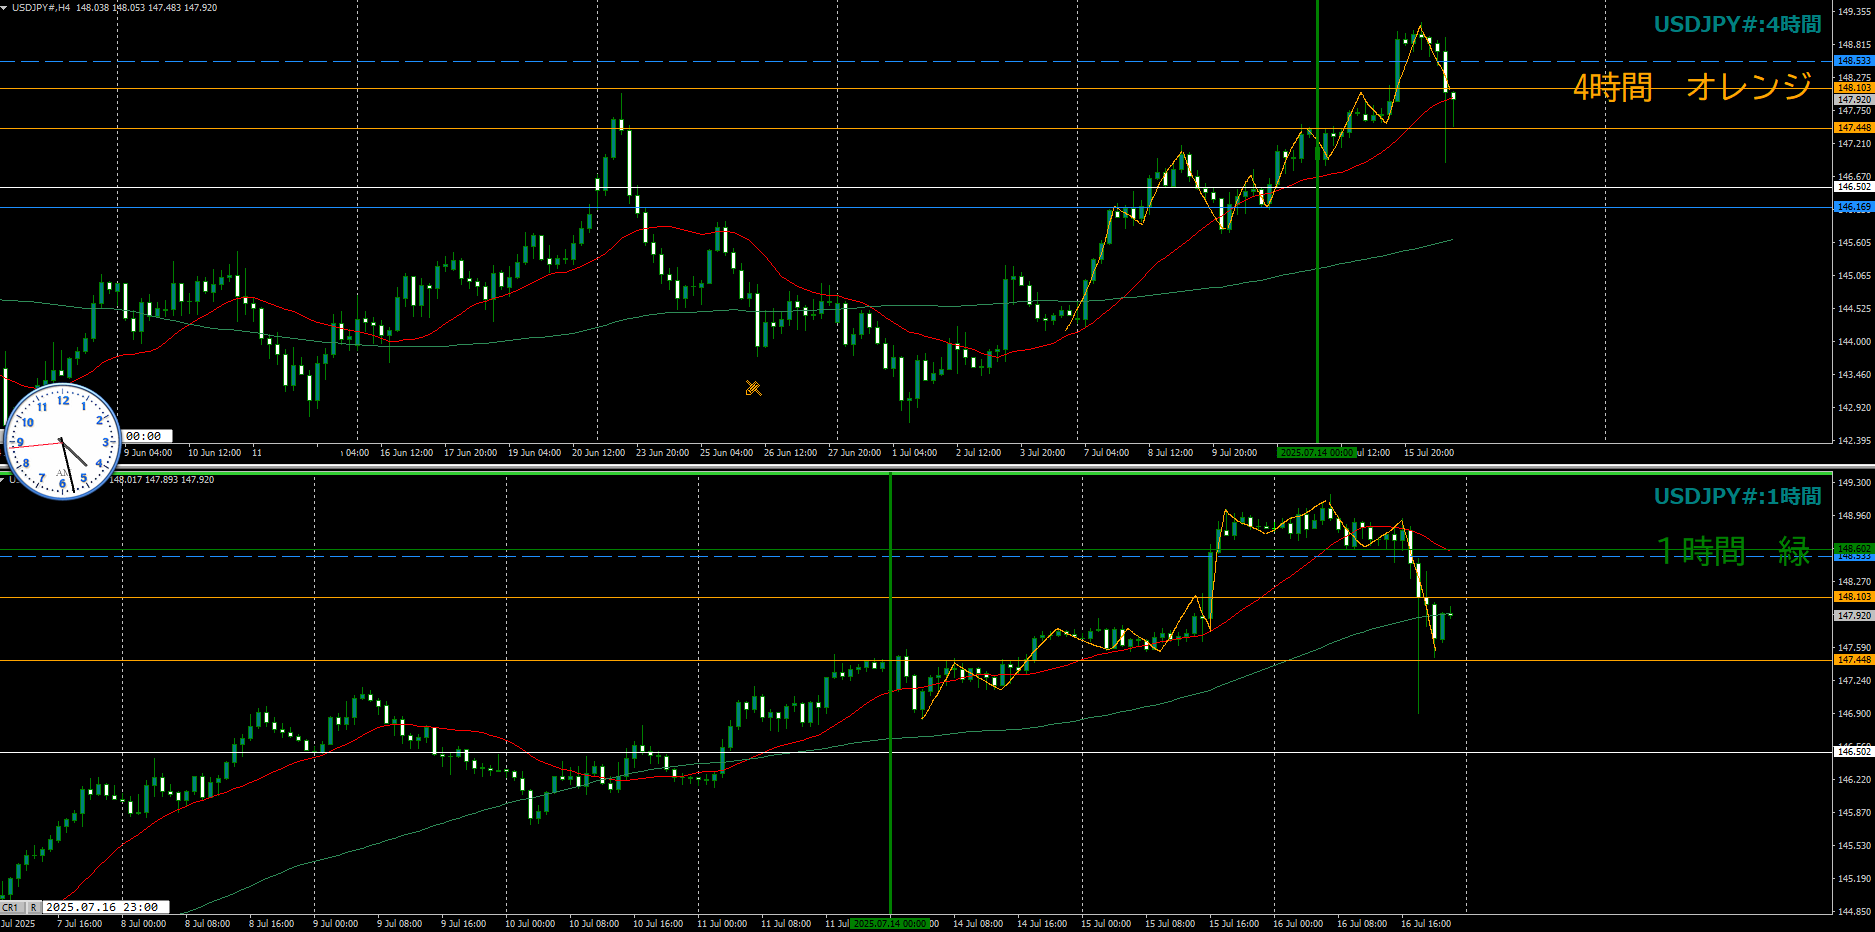Click the 4時間 オレンジ text label
The height and width of the screenshot is (932, 1875).
pos(1692,87)
